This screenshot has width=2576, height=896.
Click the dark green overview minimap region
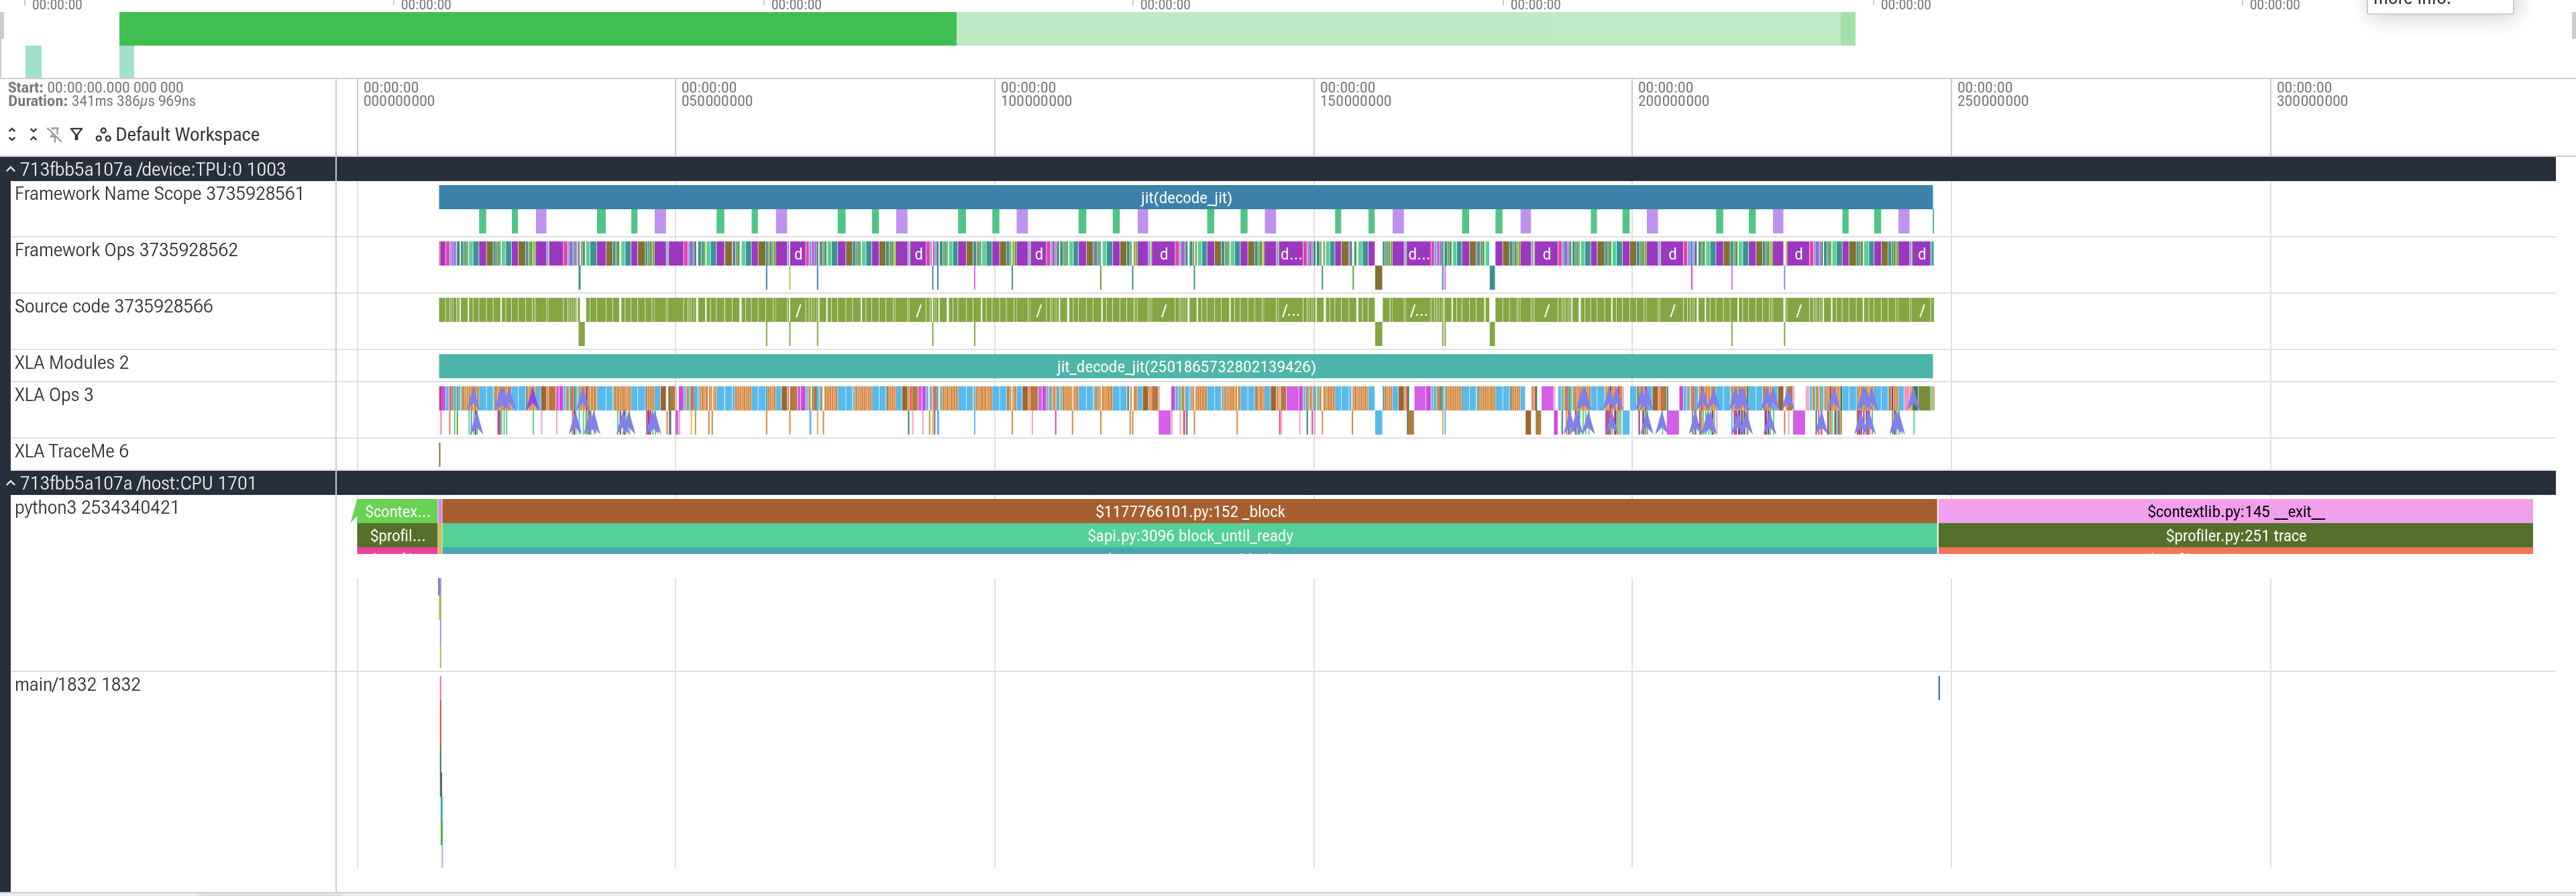coord(538,28)
